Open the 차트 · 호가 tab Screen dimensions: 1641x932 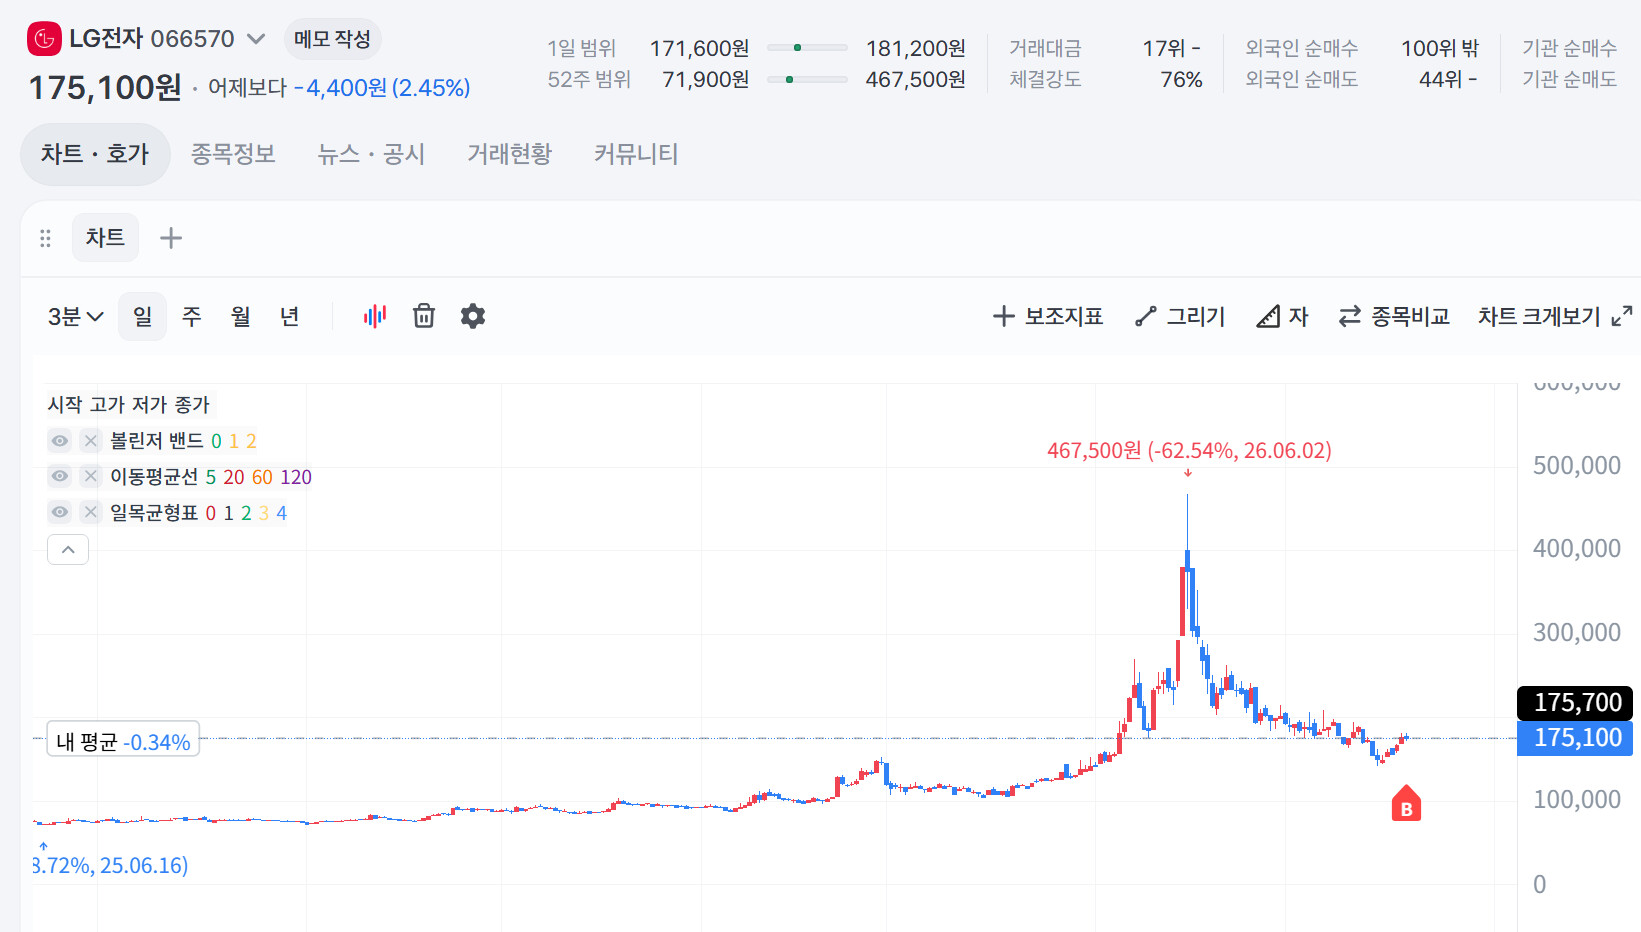click(95, 154)
